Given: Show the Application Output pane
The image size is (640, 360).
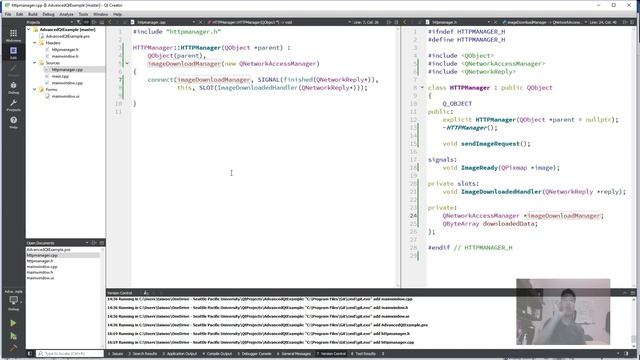Looking at the screenshot, I should pyautogui.click(x=180, y=353).
